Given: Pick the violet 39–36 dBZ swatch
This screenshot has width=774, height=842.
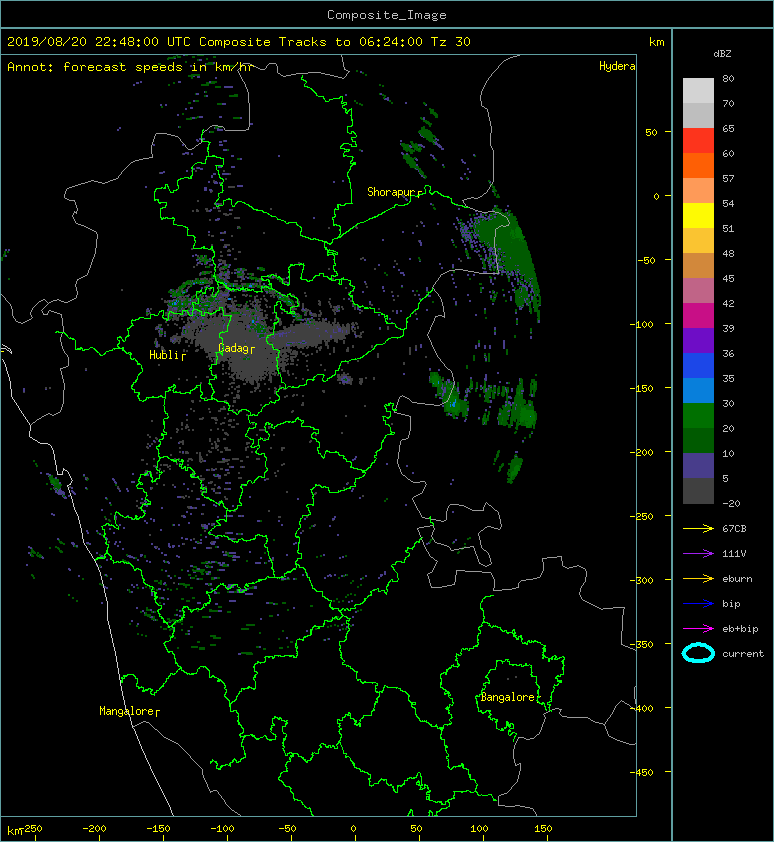Looking at the screenshot, I should 698,340.
